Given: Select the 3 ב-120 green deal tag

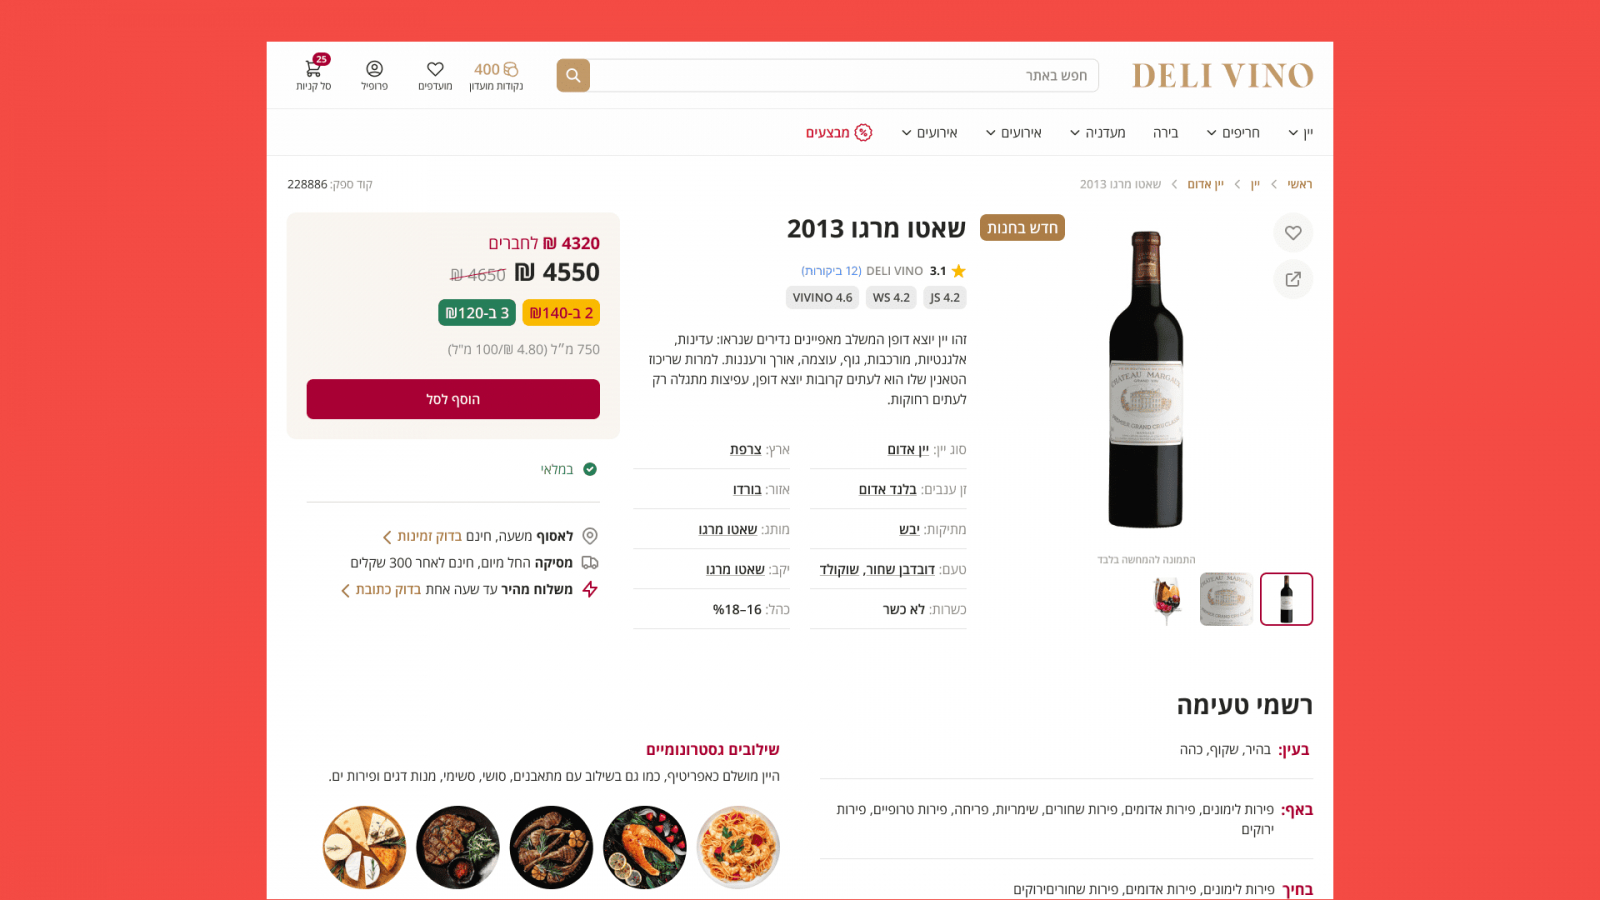Looking at the screenshot, I should [x=477, y=313].
